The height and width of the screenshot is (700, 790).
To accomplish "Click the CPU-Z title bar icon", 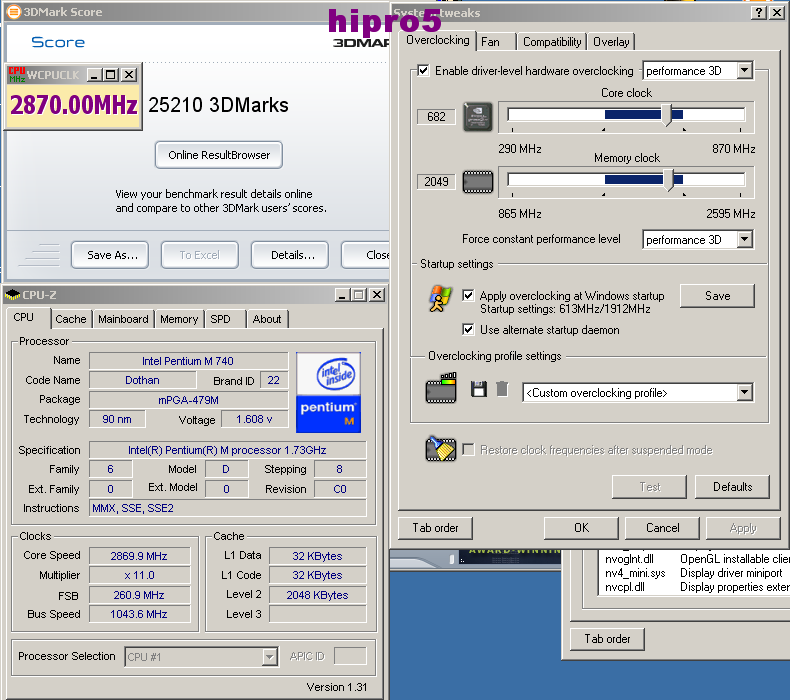I will 13,295.
